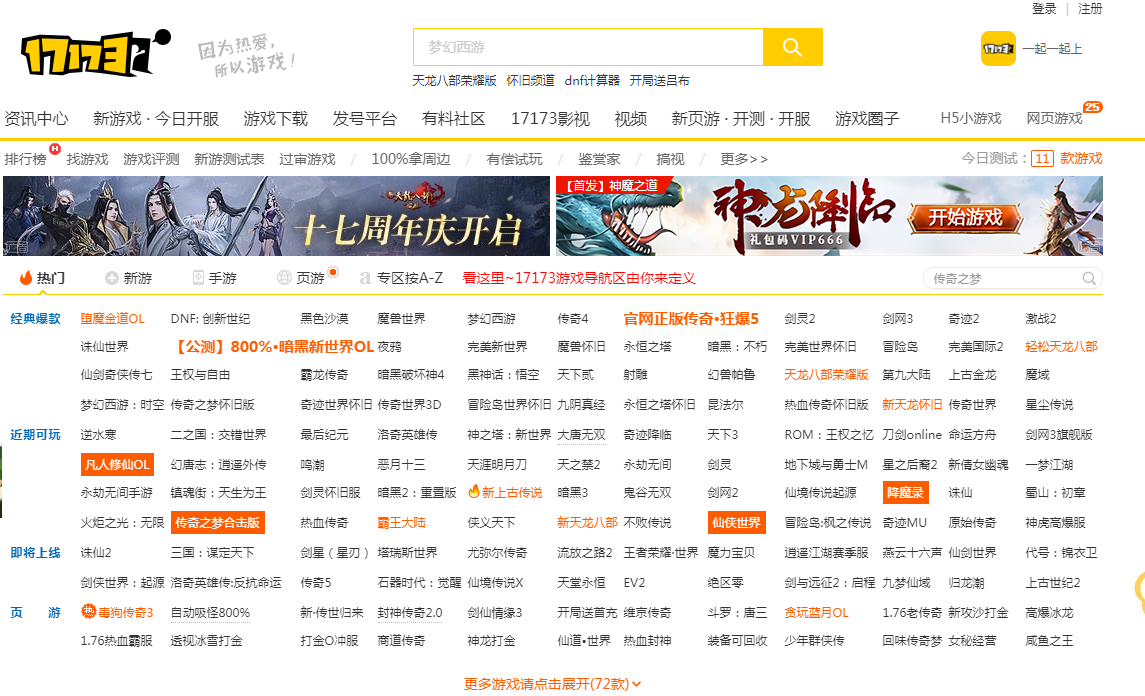
Task: Click the yellow search magnifier button
Action: click(x=792, y=47)
